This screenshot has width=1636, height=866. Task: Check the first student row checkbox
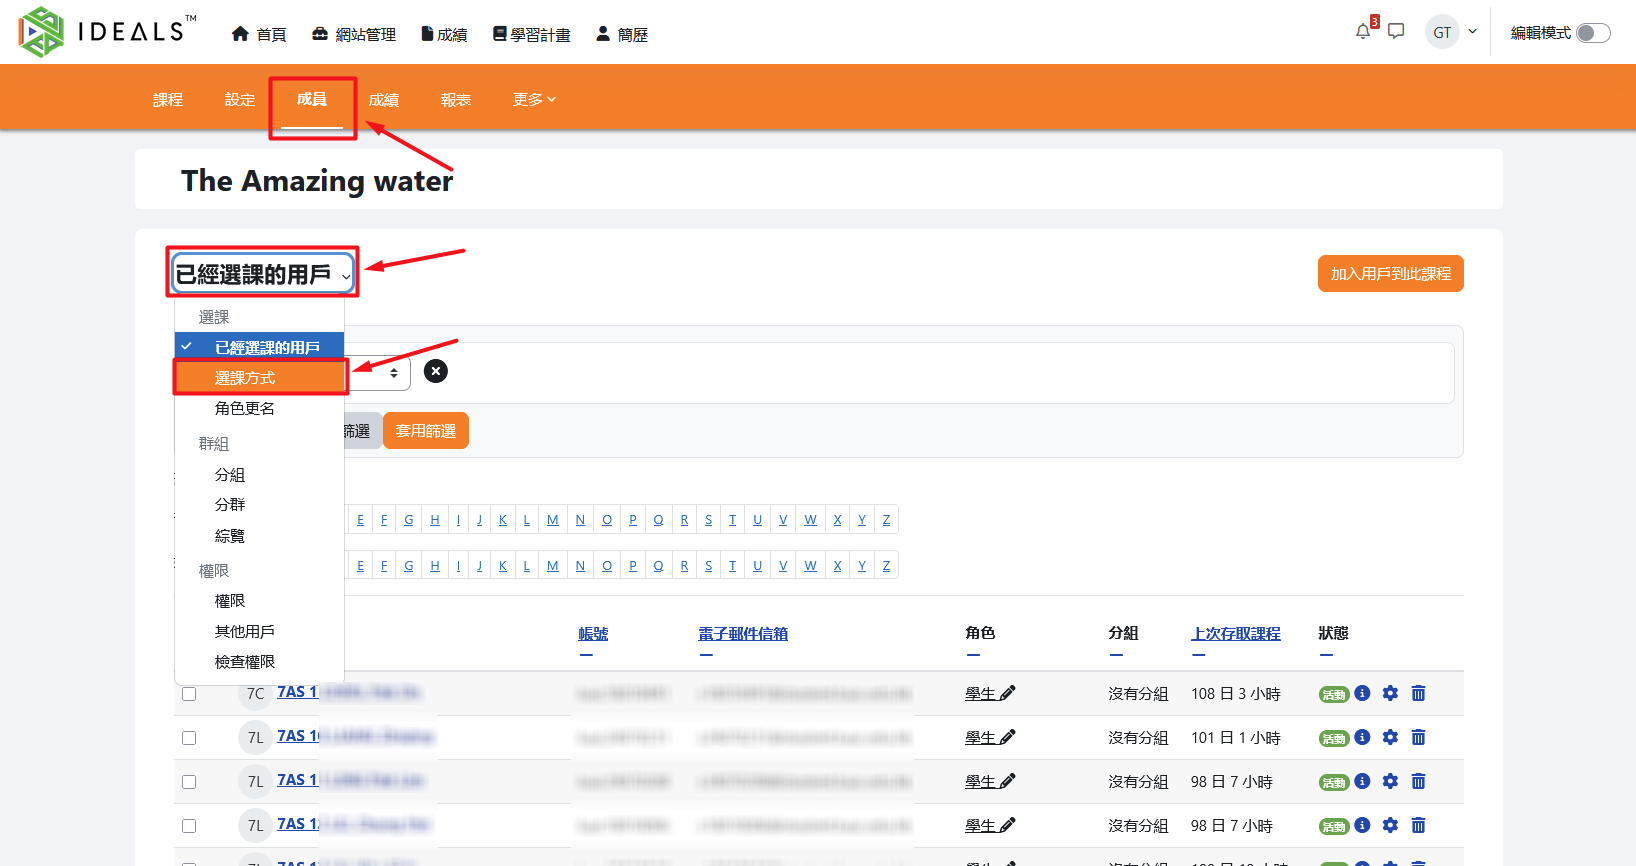click(189, 694)
